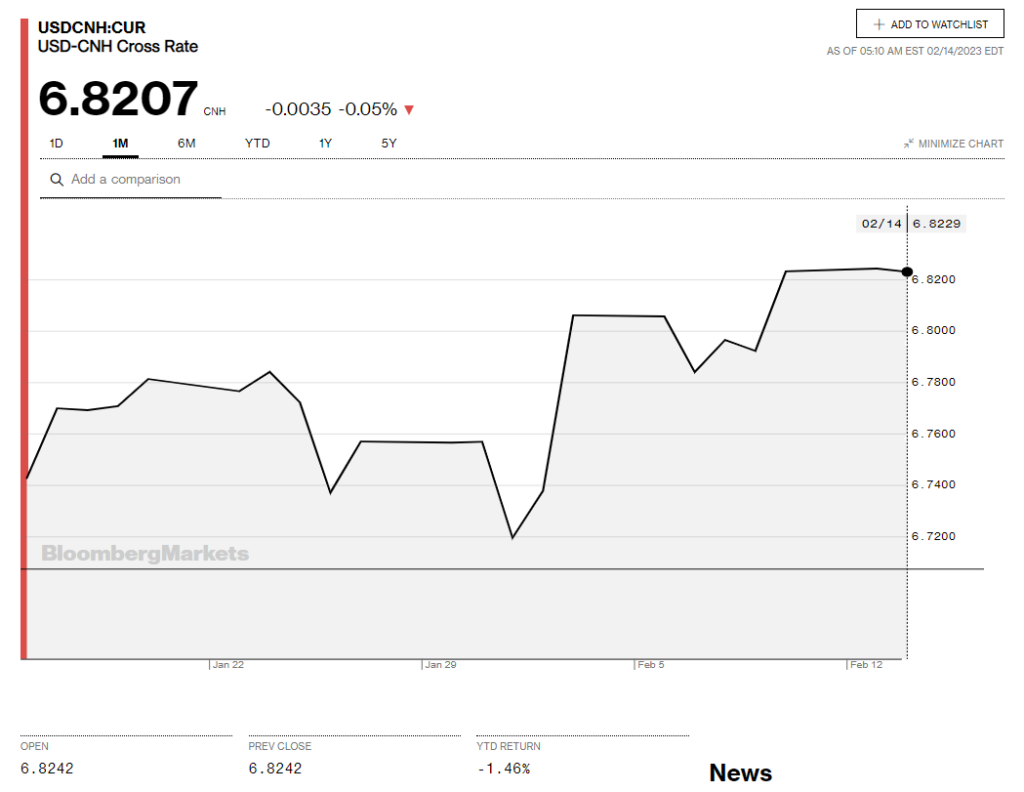1024x792 pixels.
Task: Click the plus icon in Add to Watchlist
Action: coord(879,24)
